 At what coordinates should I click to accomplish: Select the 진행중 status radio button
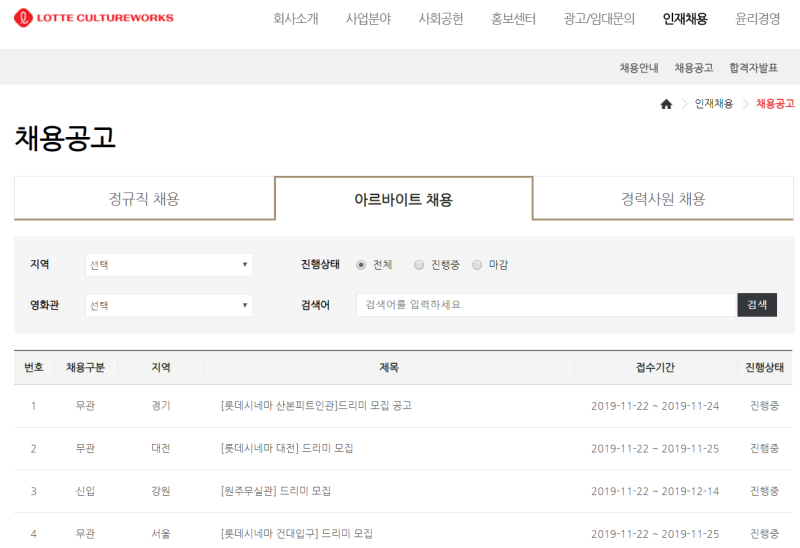pyautogui.click(x=419, y=265)
